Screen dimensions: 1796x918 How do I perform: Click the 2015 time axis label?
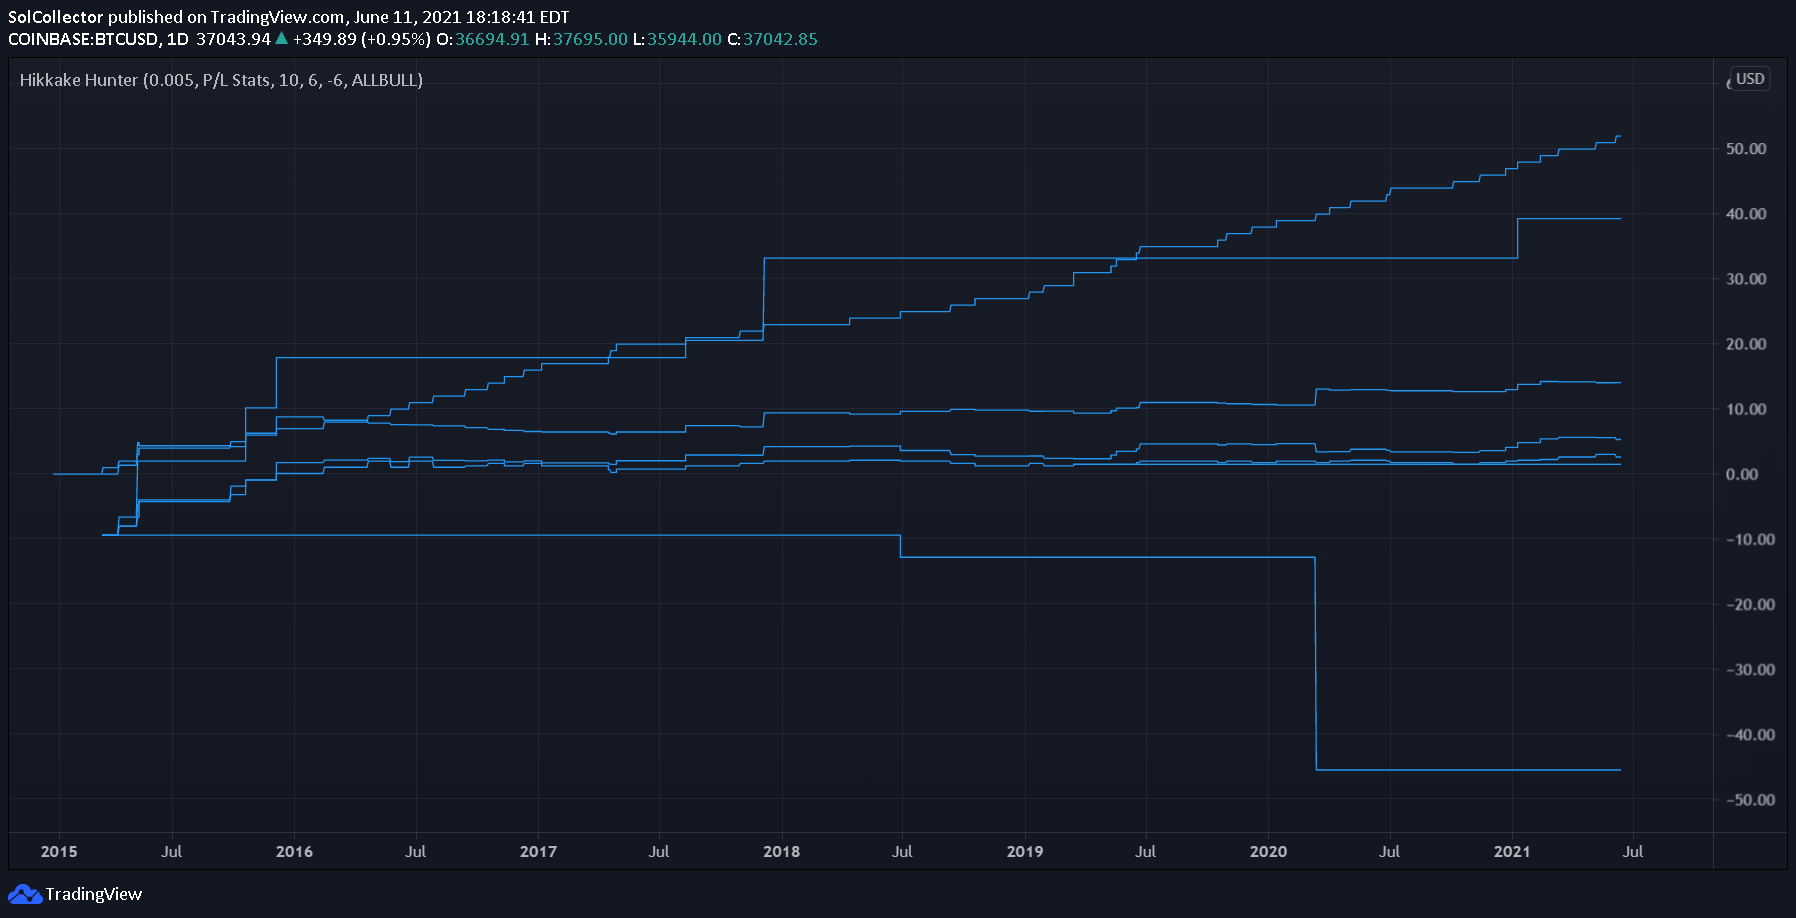click(x=59, y=852)
